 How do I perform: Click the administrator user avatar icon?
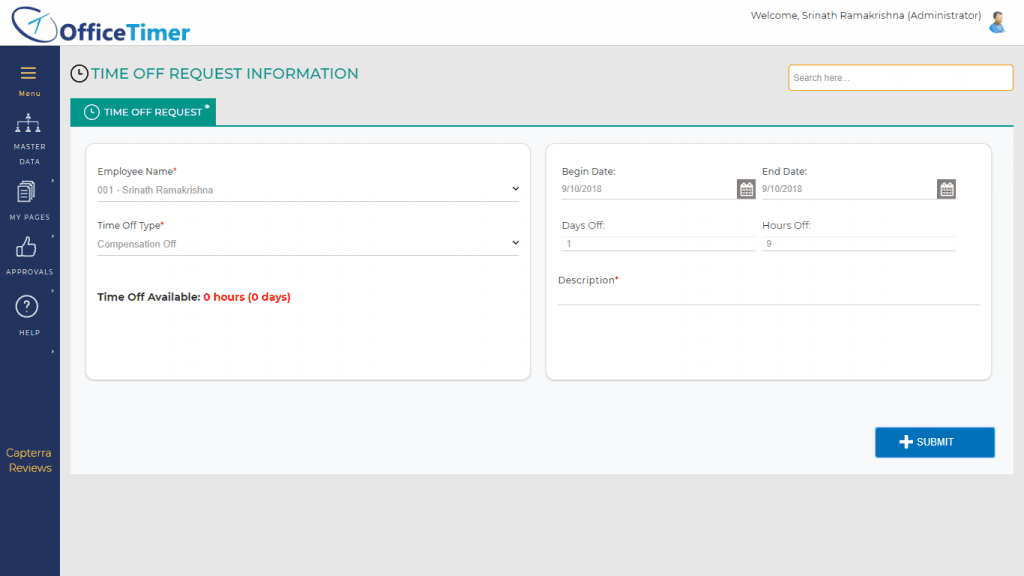tap(997, 22)
